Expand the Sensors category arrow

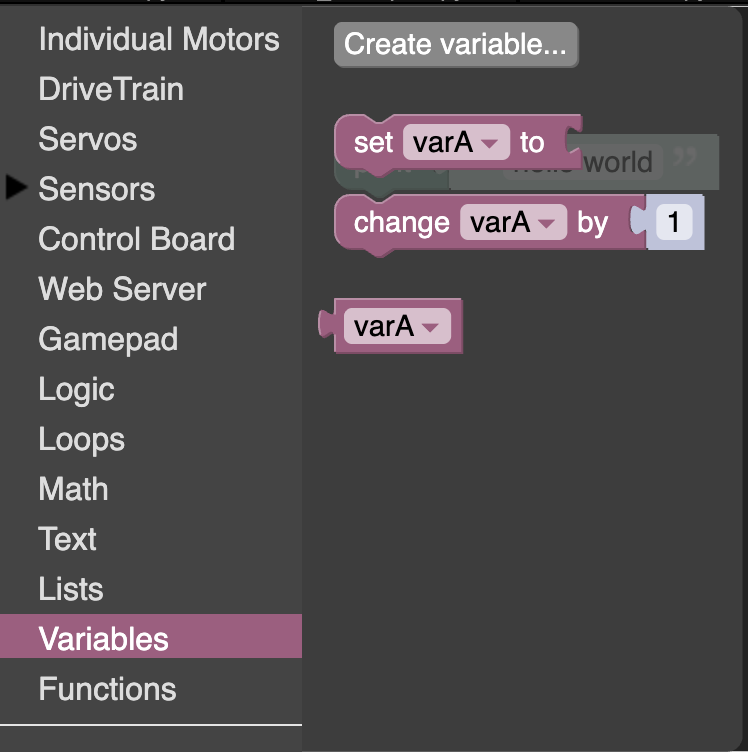[16, 187]
